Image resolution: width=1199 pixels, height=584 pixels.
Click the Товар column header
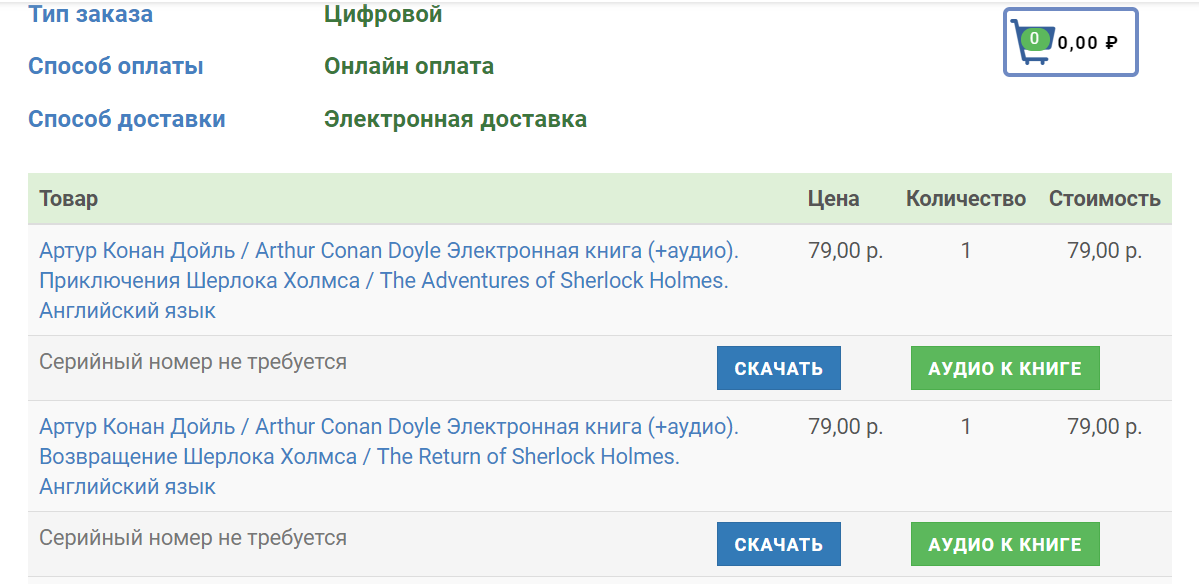[x=69, y=199]
